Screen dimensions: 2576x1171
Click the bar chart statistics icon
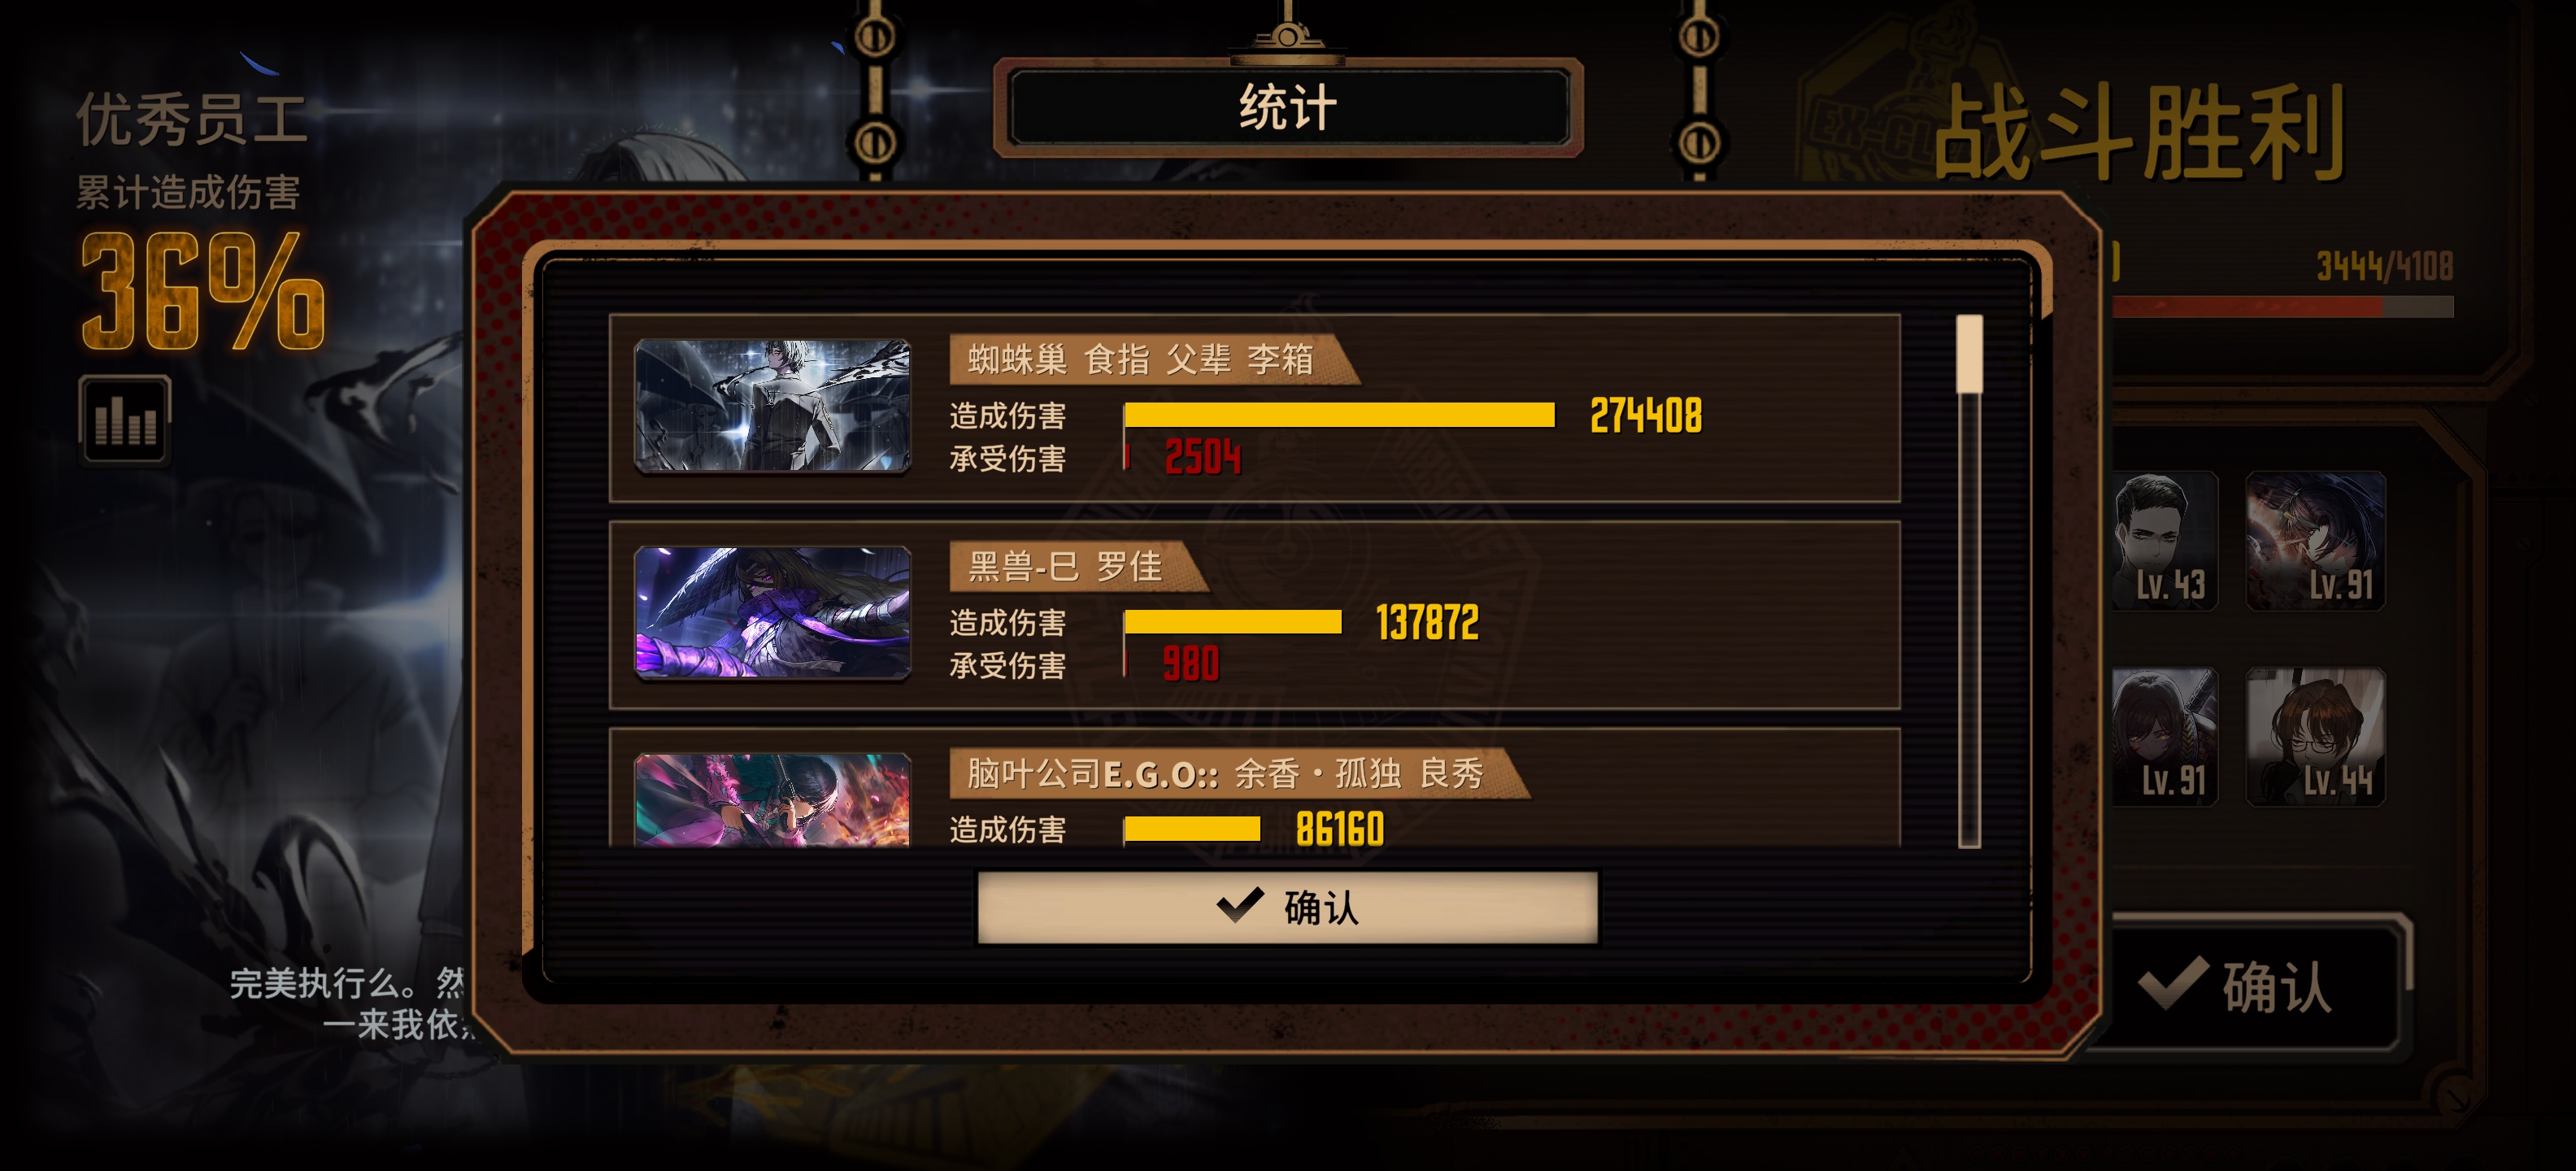pos(125,420)
